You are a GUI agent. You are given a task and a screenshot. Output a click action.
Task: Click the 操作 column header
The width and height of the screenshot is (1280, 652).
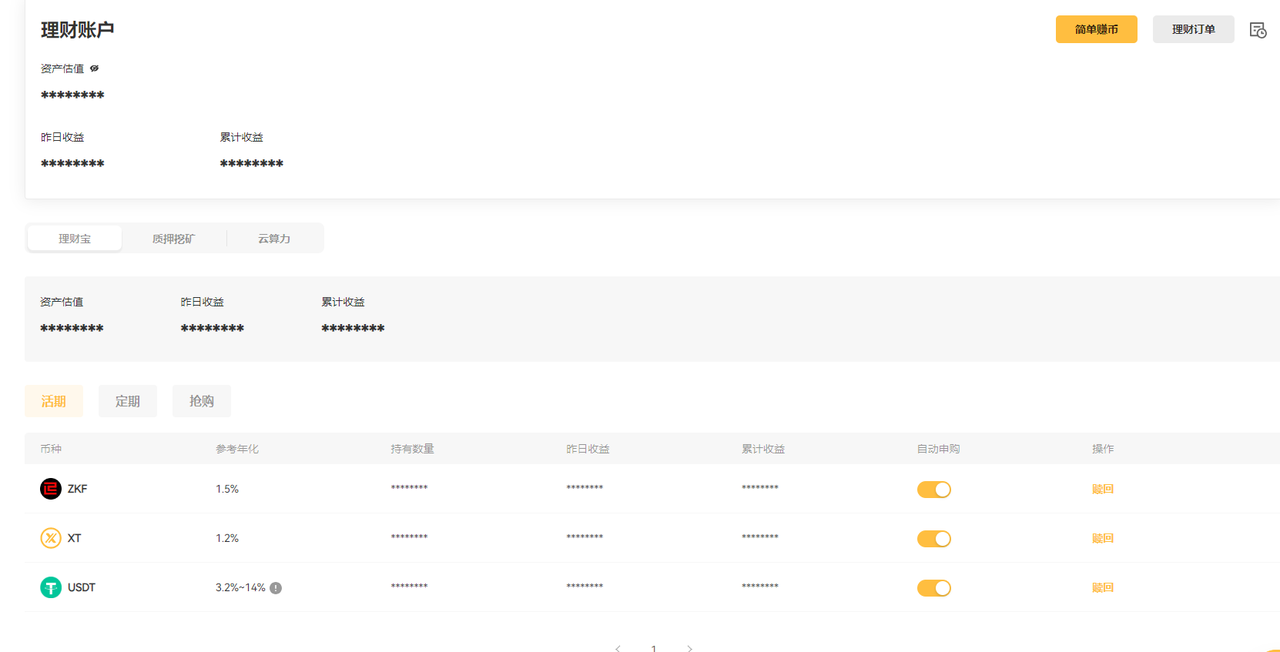(x=1103, y=449)
